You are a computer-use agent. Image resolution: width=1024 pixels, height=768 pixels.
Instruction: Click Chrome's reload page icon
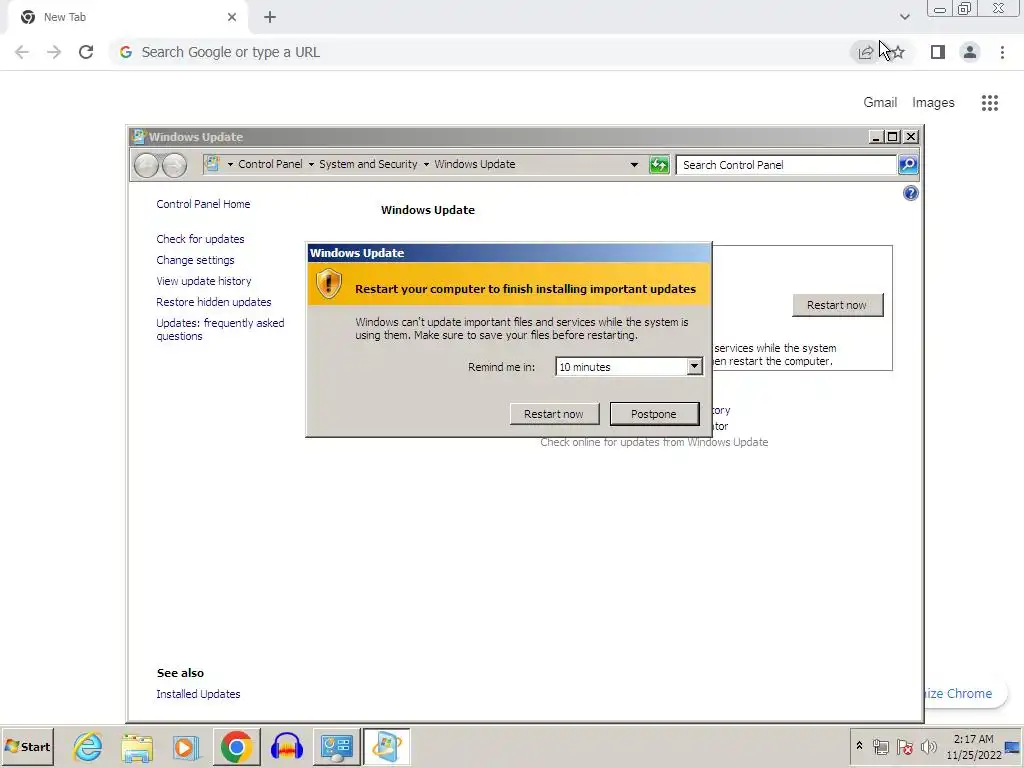pyautogui.click(x=86, y=52)
